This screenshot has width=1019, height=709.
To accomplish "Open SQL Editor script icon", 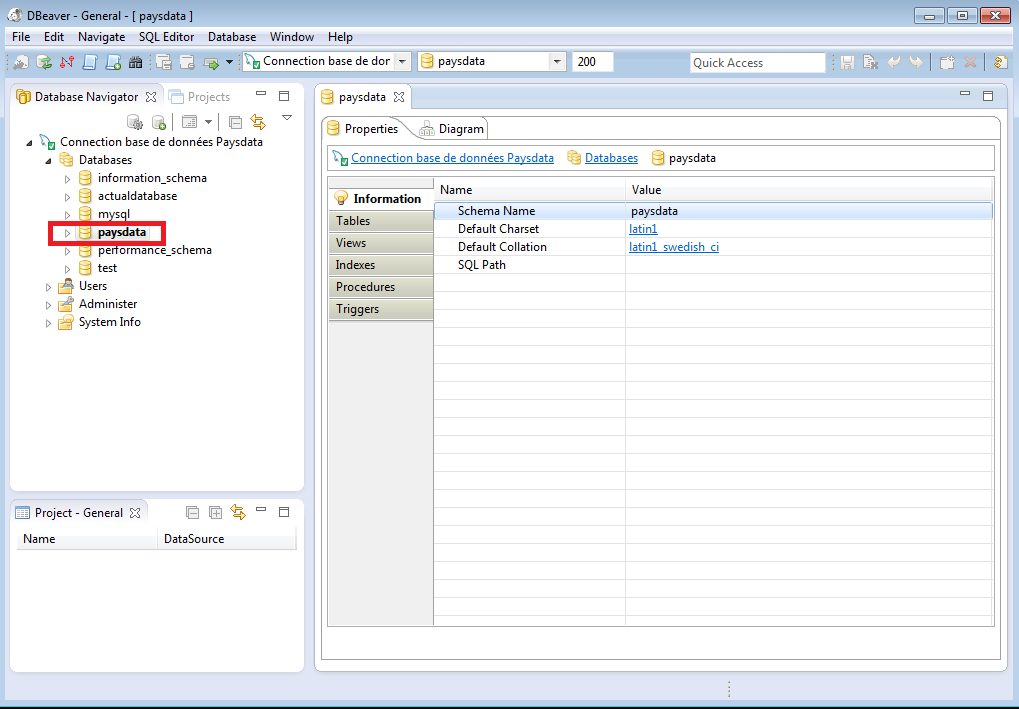I will click(90, 62).
